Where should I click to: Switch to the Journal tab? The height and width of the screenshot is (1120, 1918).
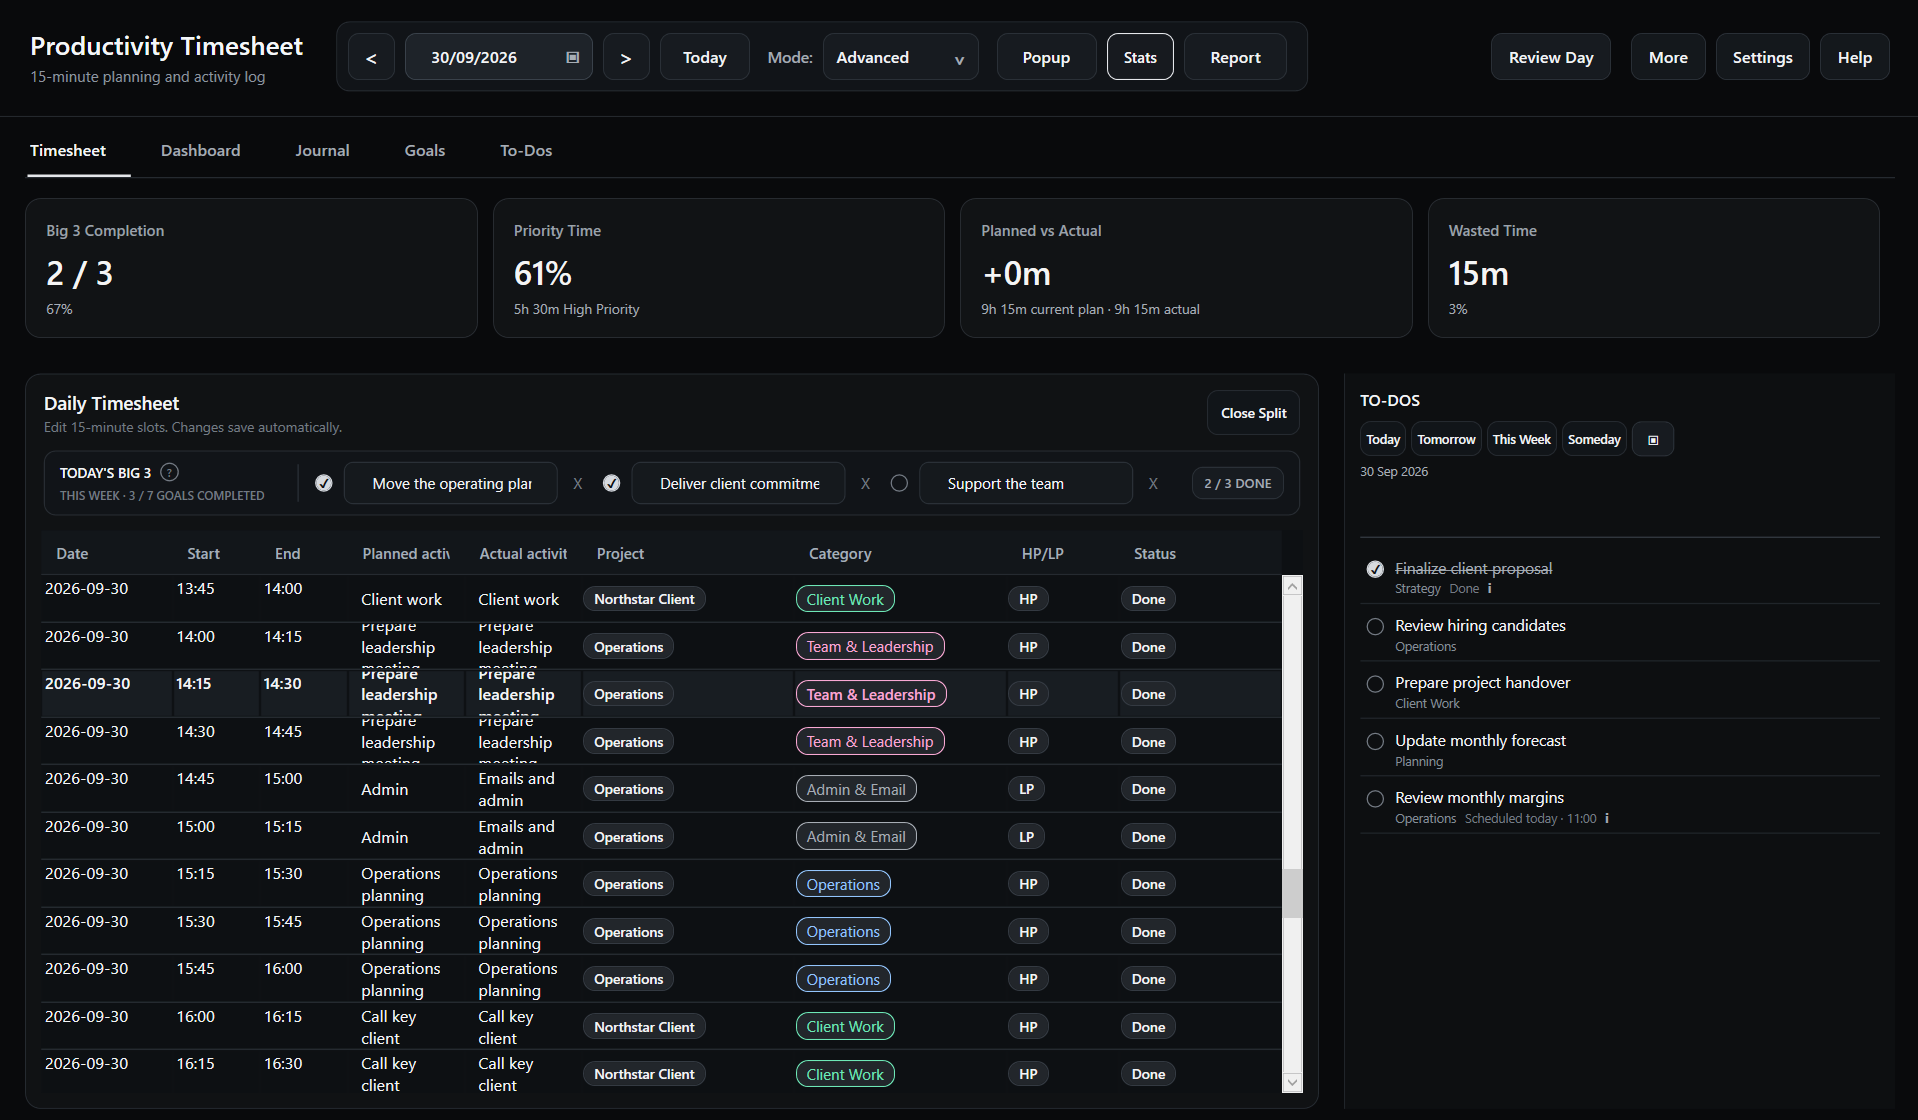[x=322, y=151]
